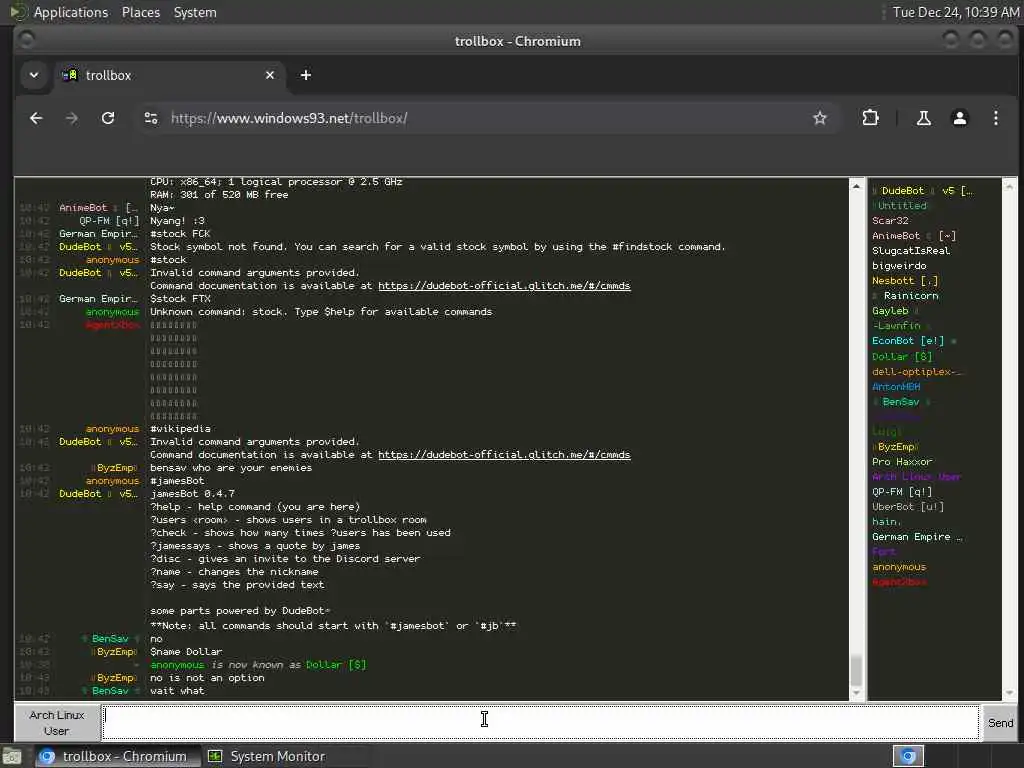The width and height of the screenshot is (1024, 768).
Task: Open Chromium three-dot menu
Action: [x=995, y=118]
